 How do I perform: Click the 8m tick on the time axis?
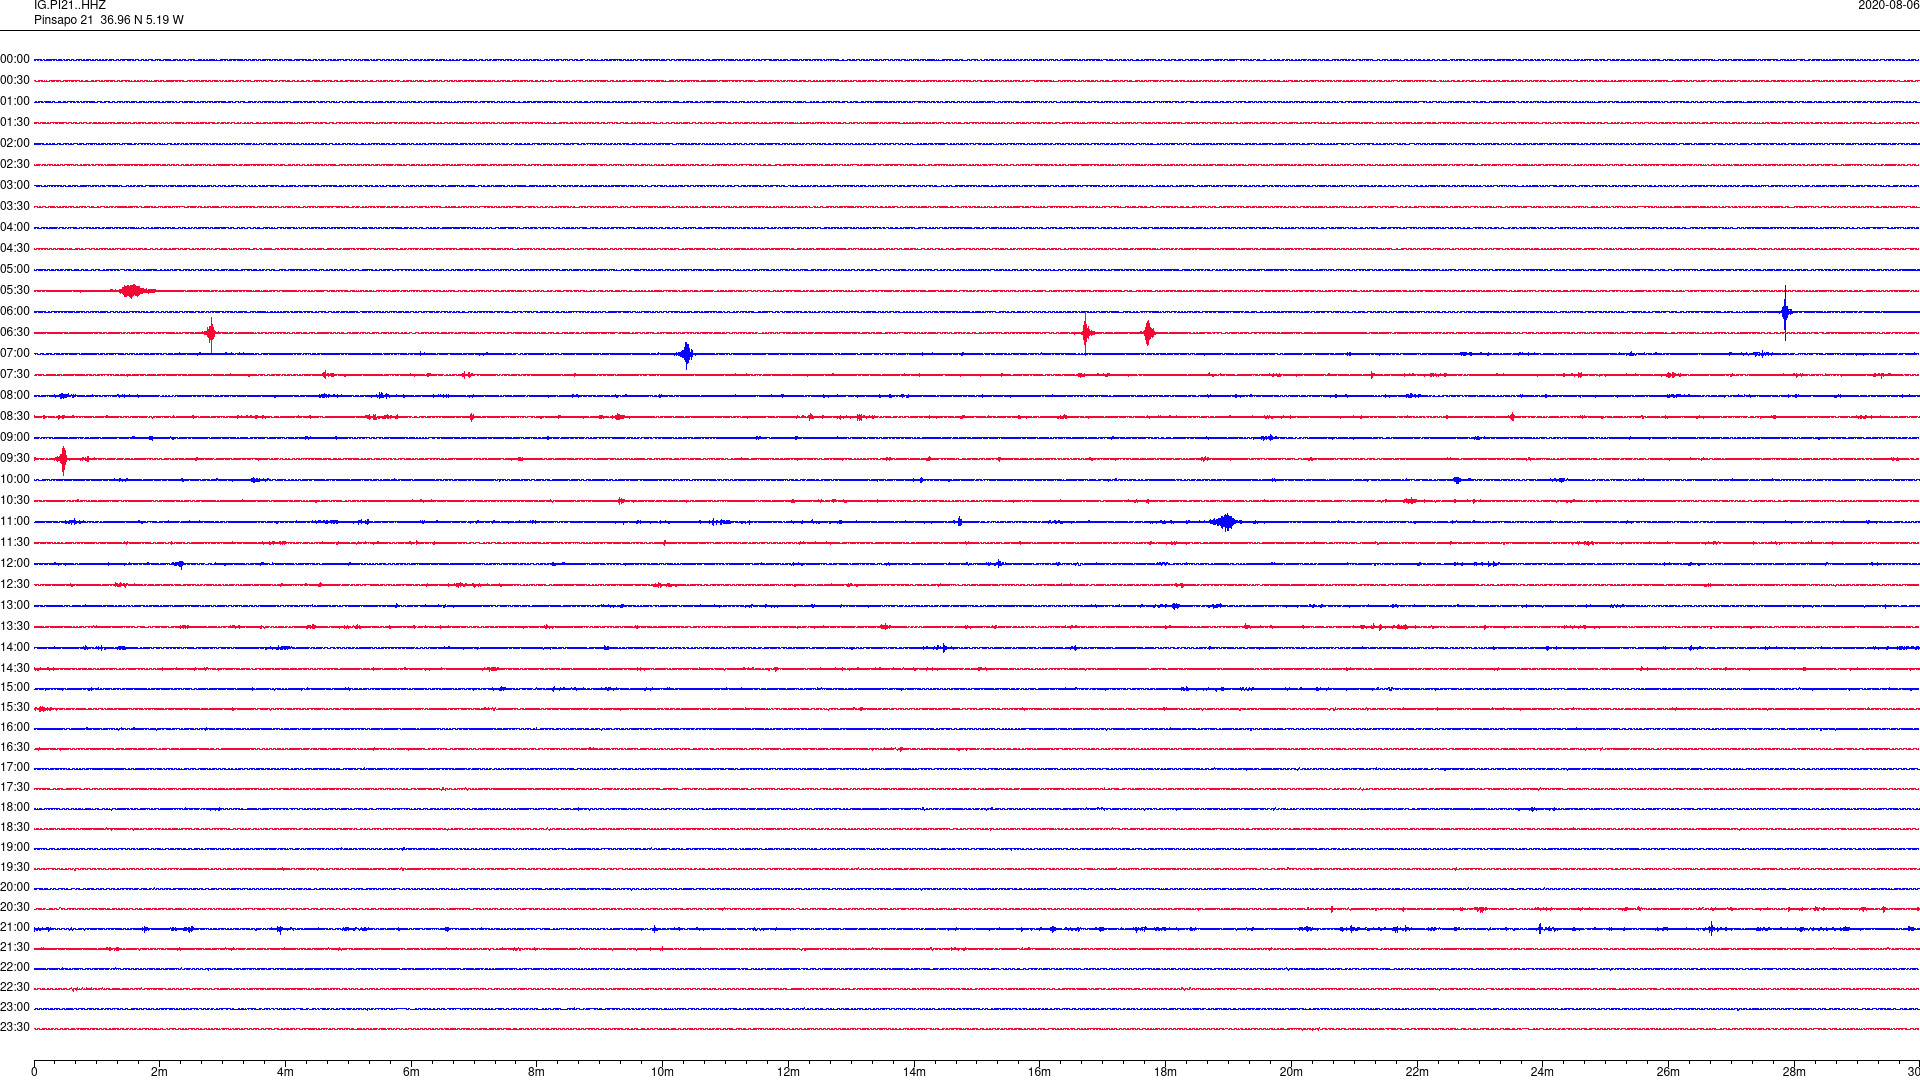537,1072
